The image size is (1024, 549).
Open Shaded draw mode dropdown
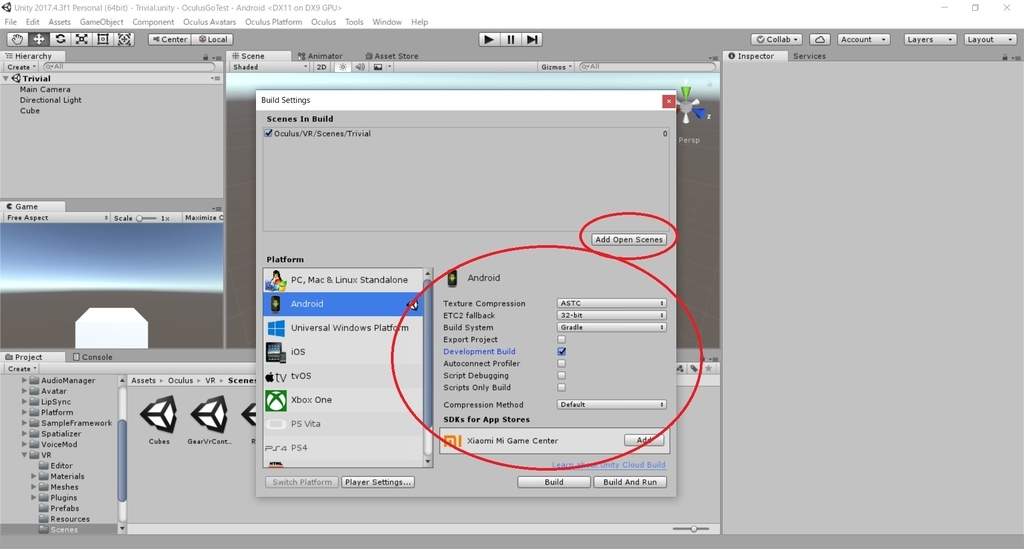[x=270, y=67]
